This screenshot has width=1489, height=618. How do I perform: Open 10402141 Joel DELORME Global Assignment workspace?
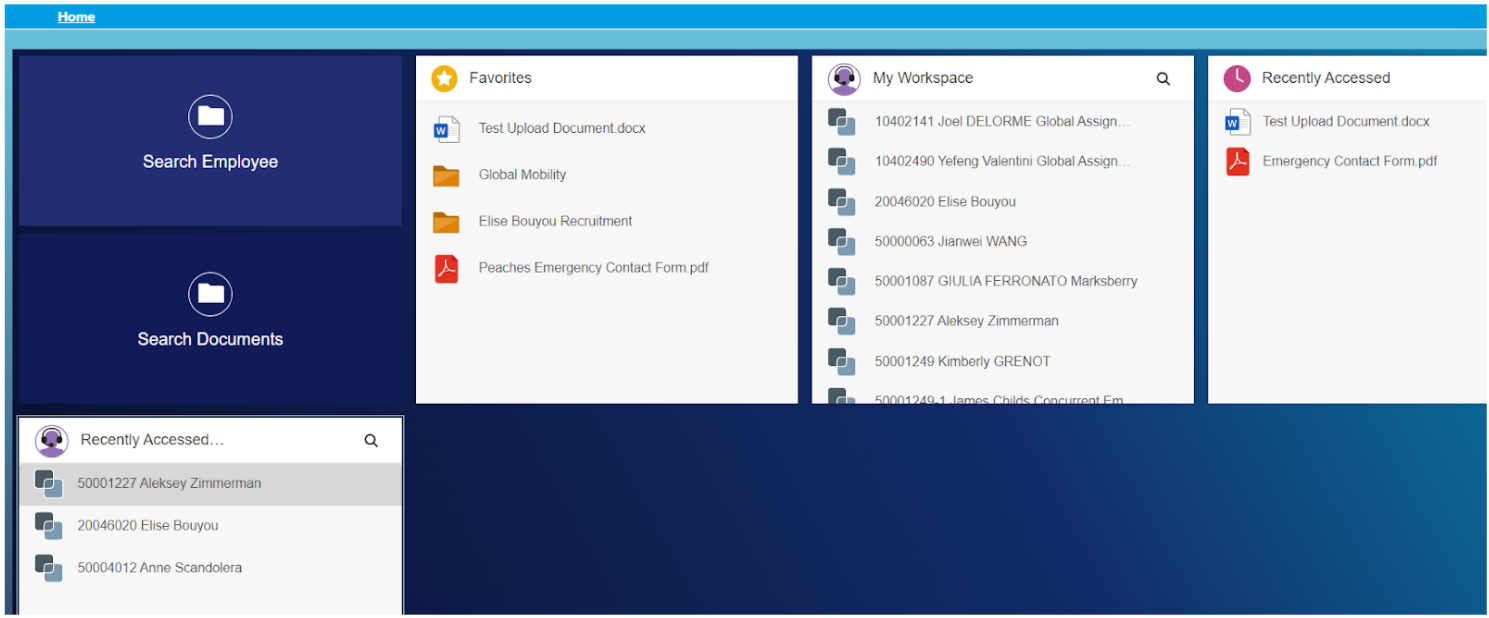pyautogui.click(x=1001, y=121)
